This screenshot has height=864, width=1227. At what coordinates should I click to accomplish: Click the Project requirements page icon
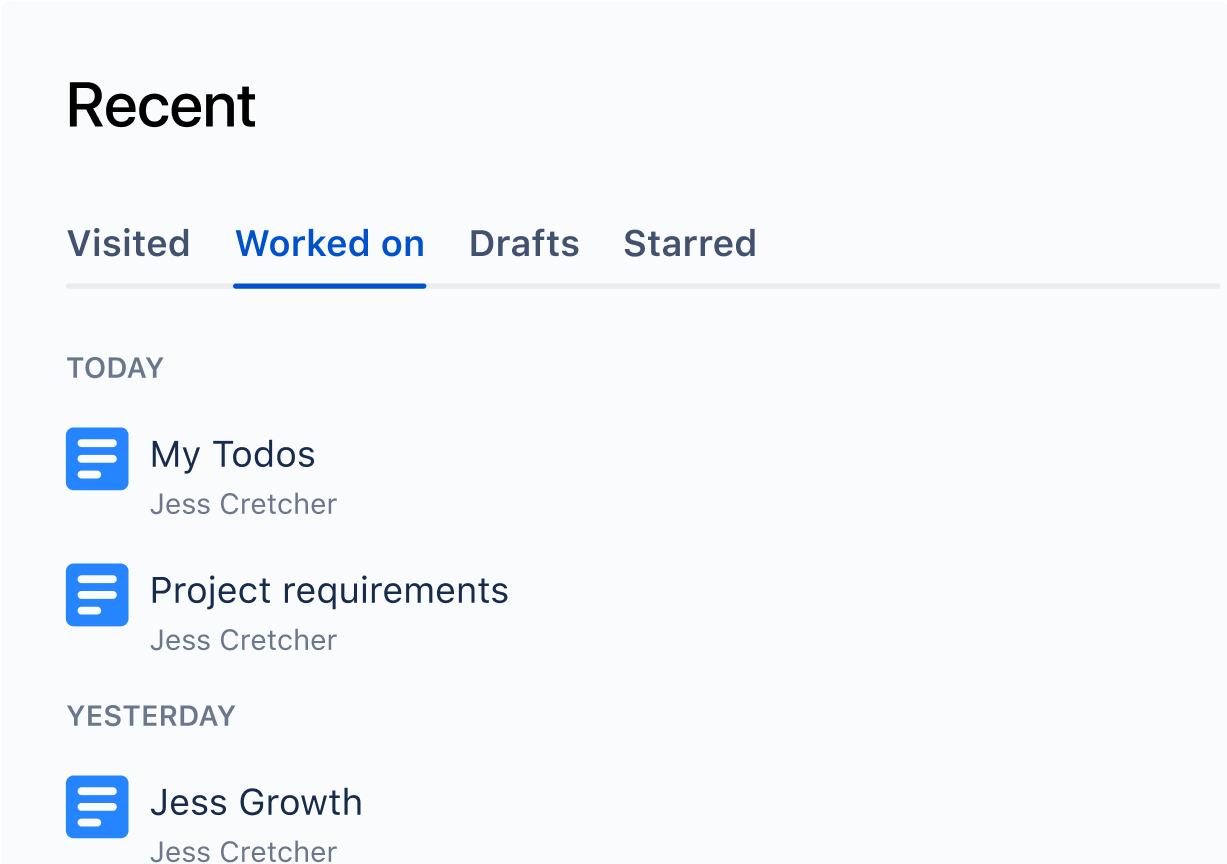coord(97,595)
